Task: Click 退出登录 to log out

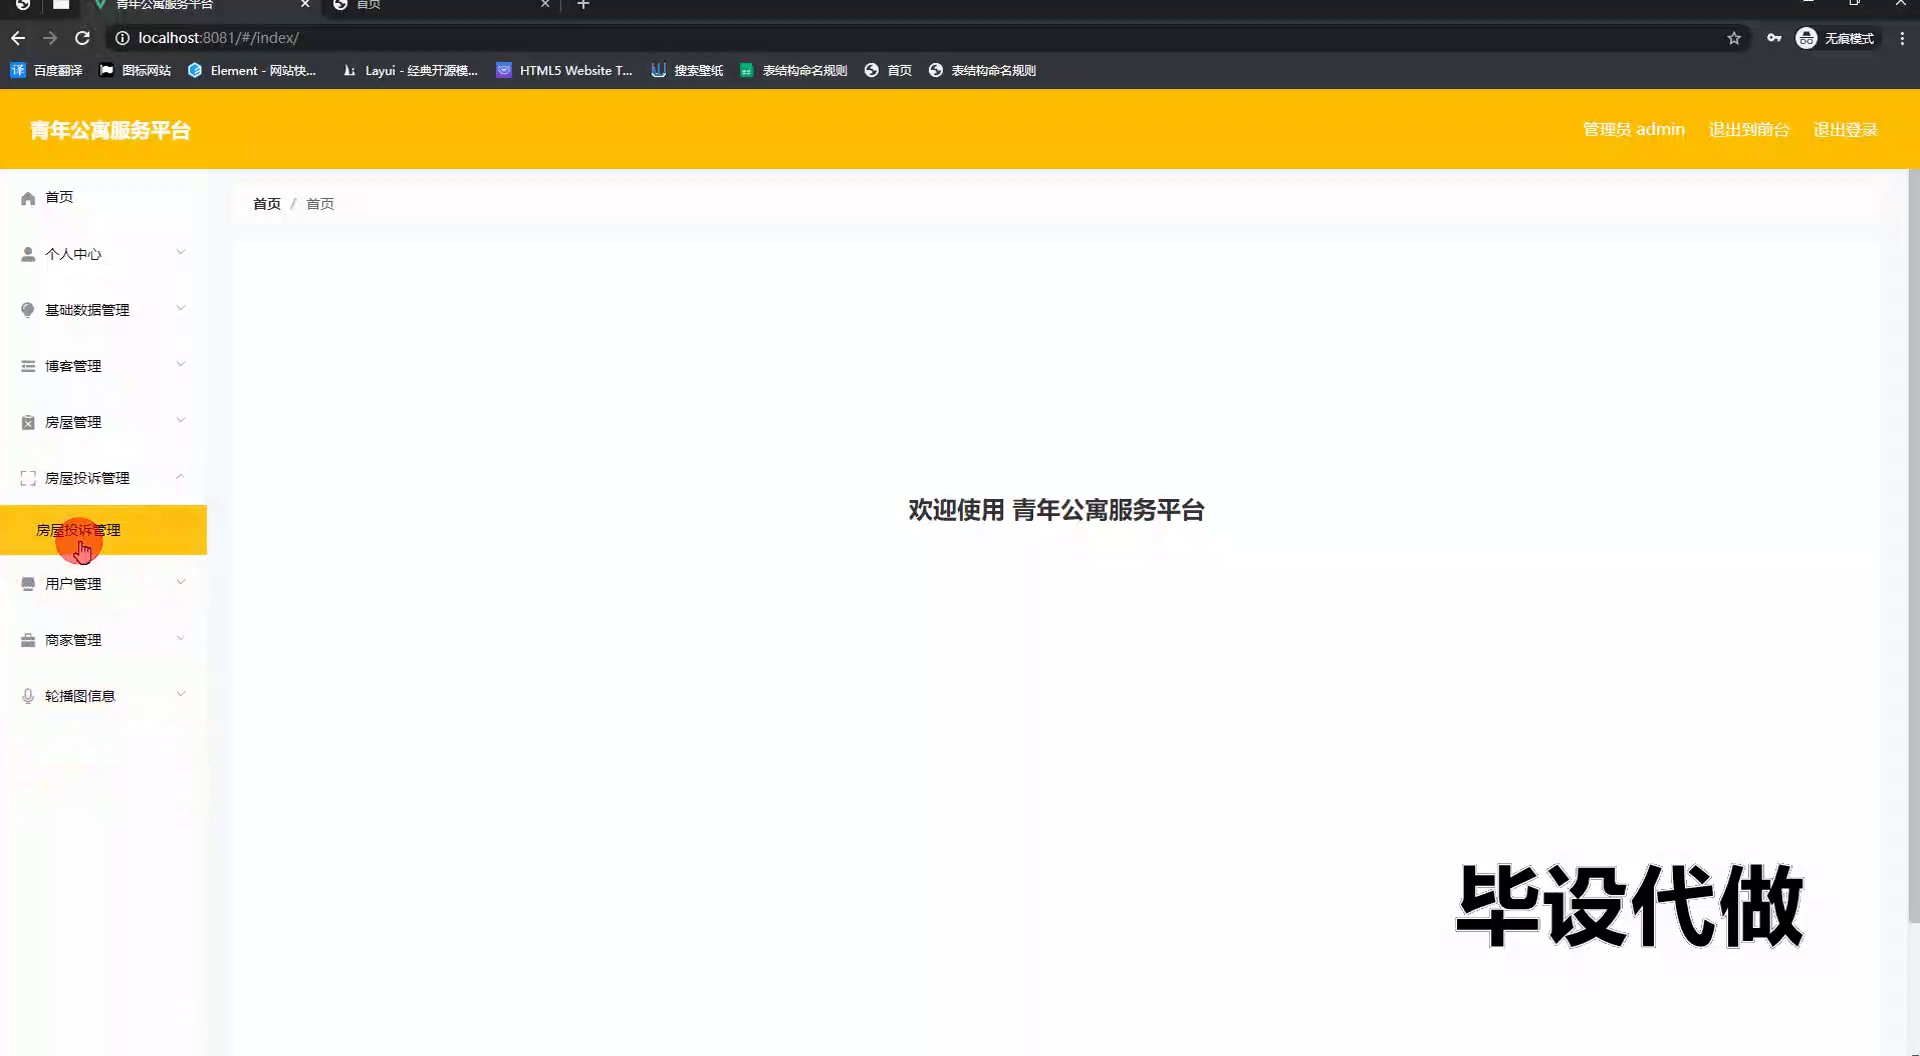Action: (x=1845, y=130)
